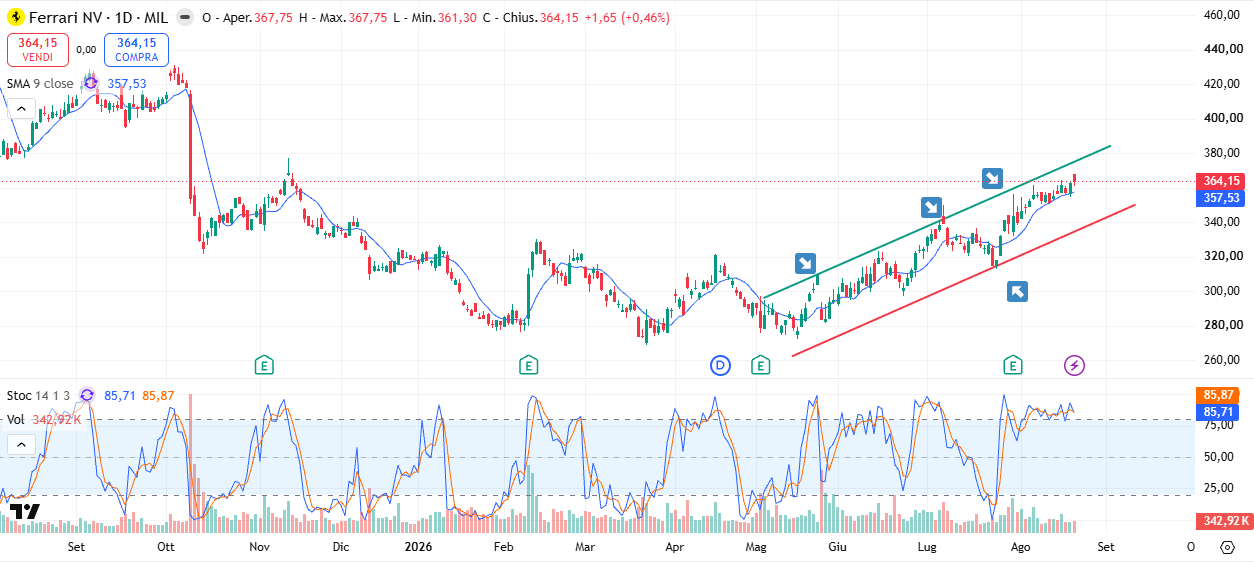This screenshot has height=563, width=1254.
Task: Open earnings marker nearest the Mag label
Action: pyautogui.click(x=761, y=365)
